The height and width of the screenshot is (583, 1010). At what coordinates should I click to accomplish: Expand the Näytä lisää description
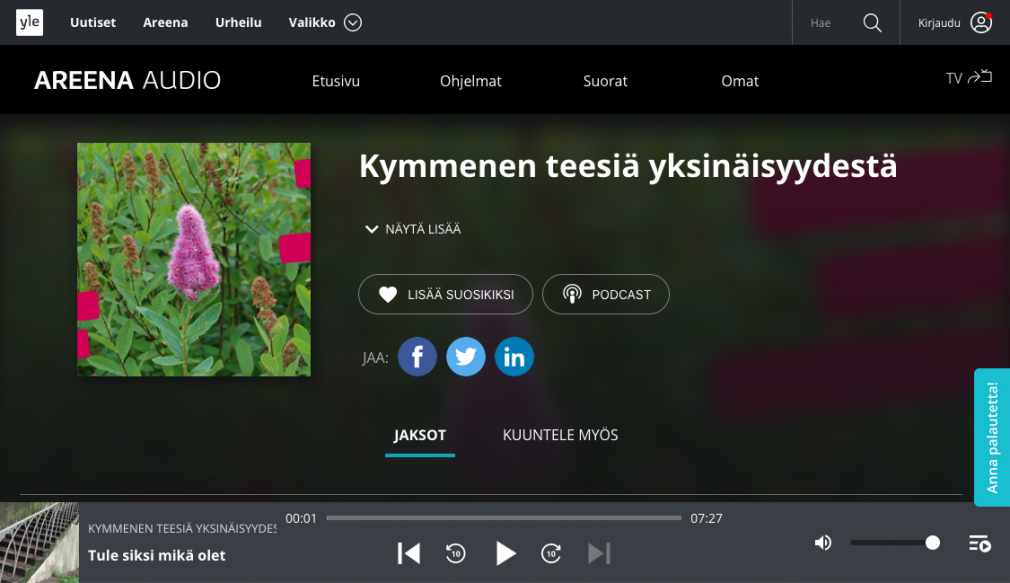(x=413, y=229)
